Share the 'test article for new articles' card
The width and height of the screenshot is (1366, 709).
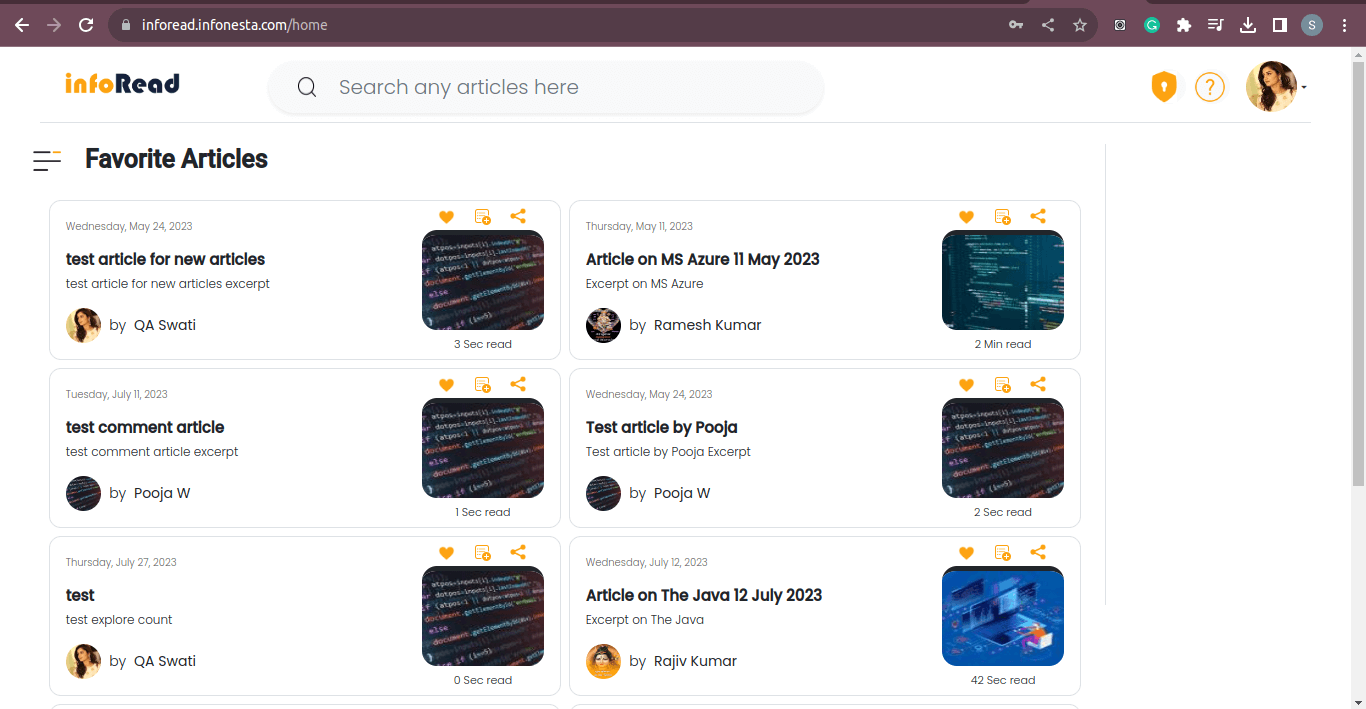pyautogui.click(x=518, y=216)
